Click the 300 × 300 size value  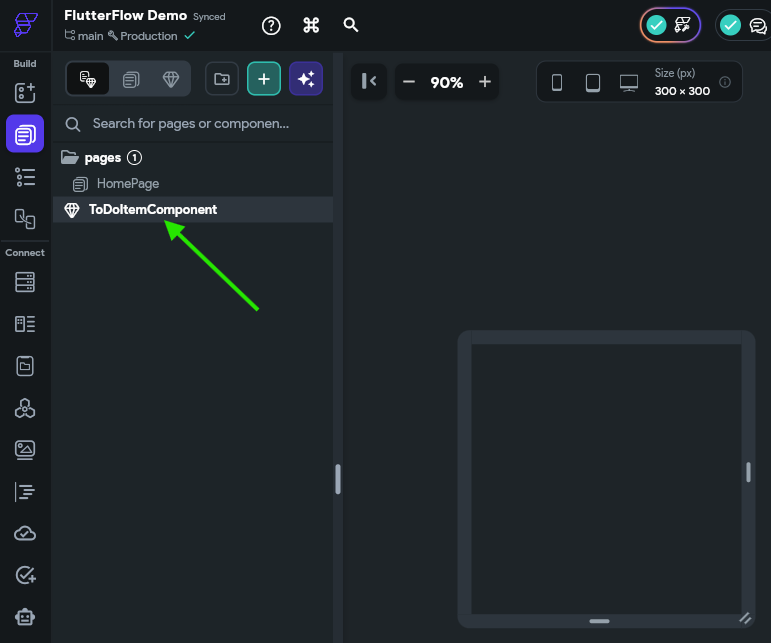pos(682,91)
